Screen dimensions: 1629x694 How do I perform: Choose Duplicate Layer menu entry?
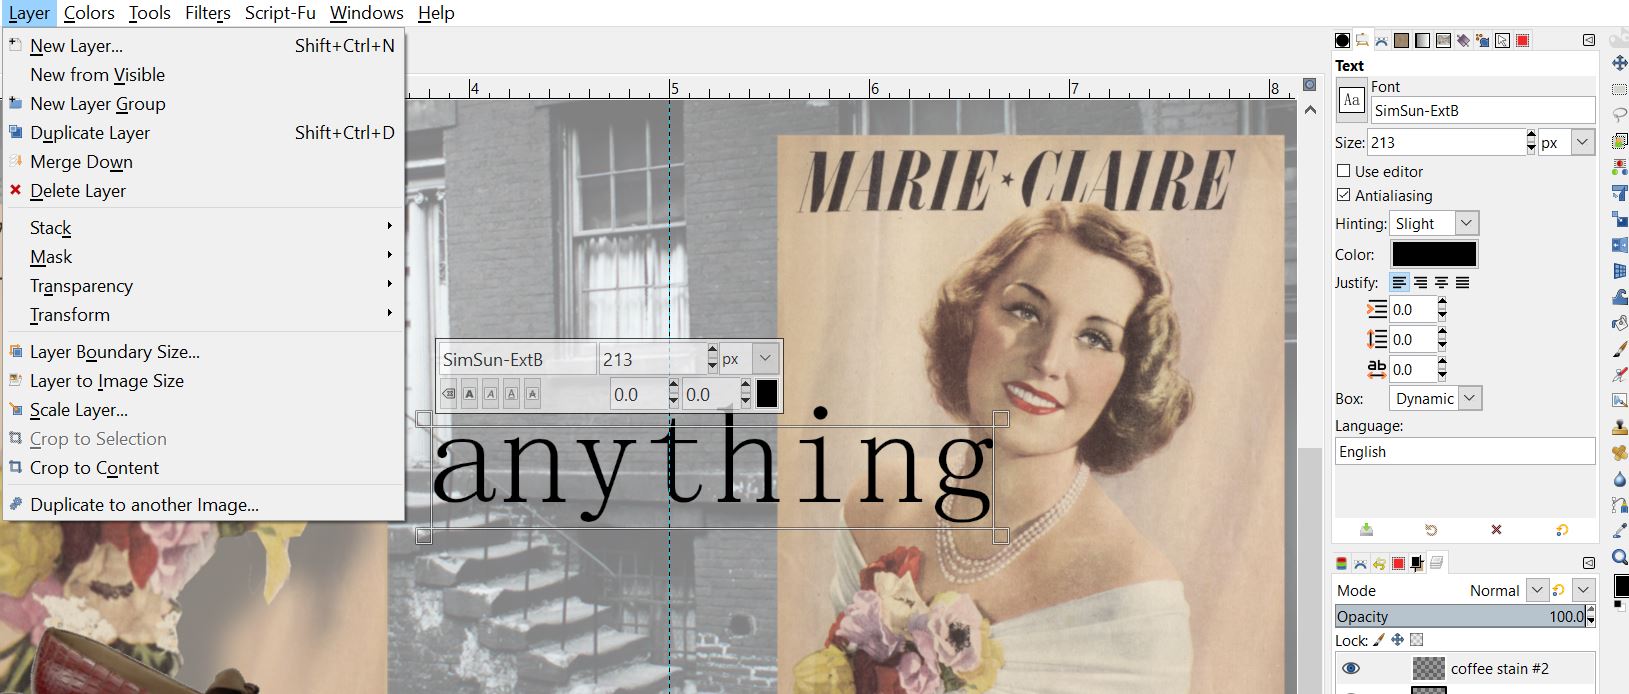[204, 132]
